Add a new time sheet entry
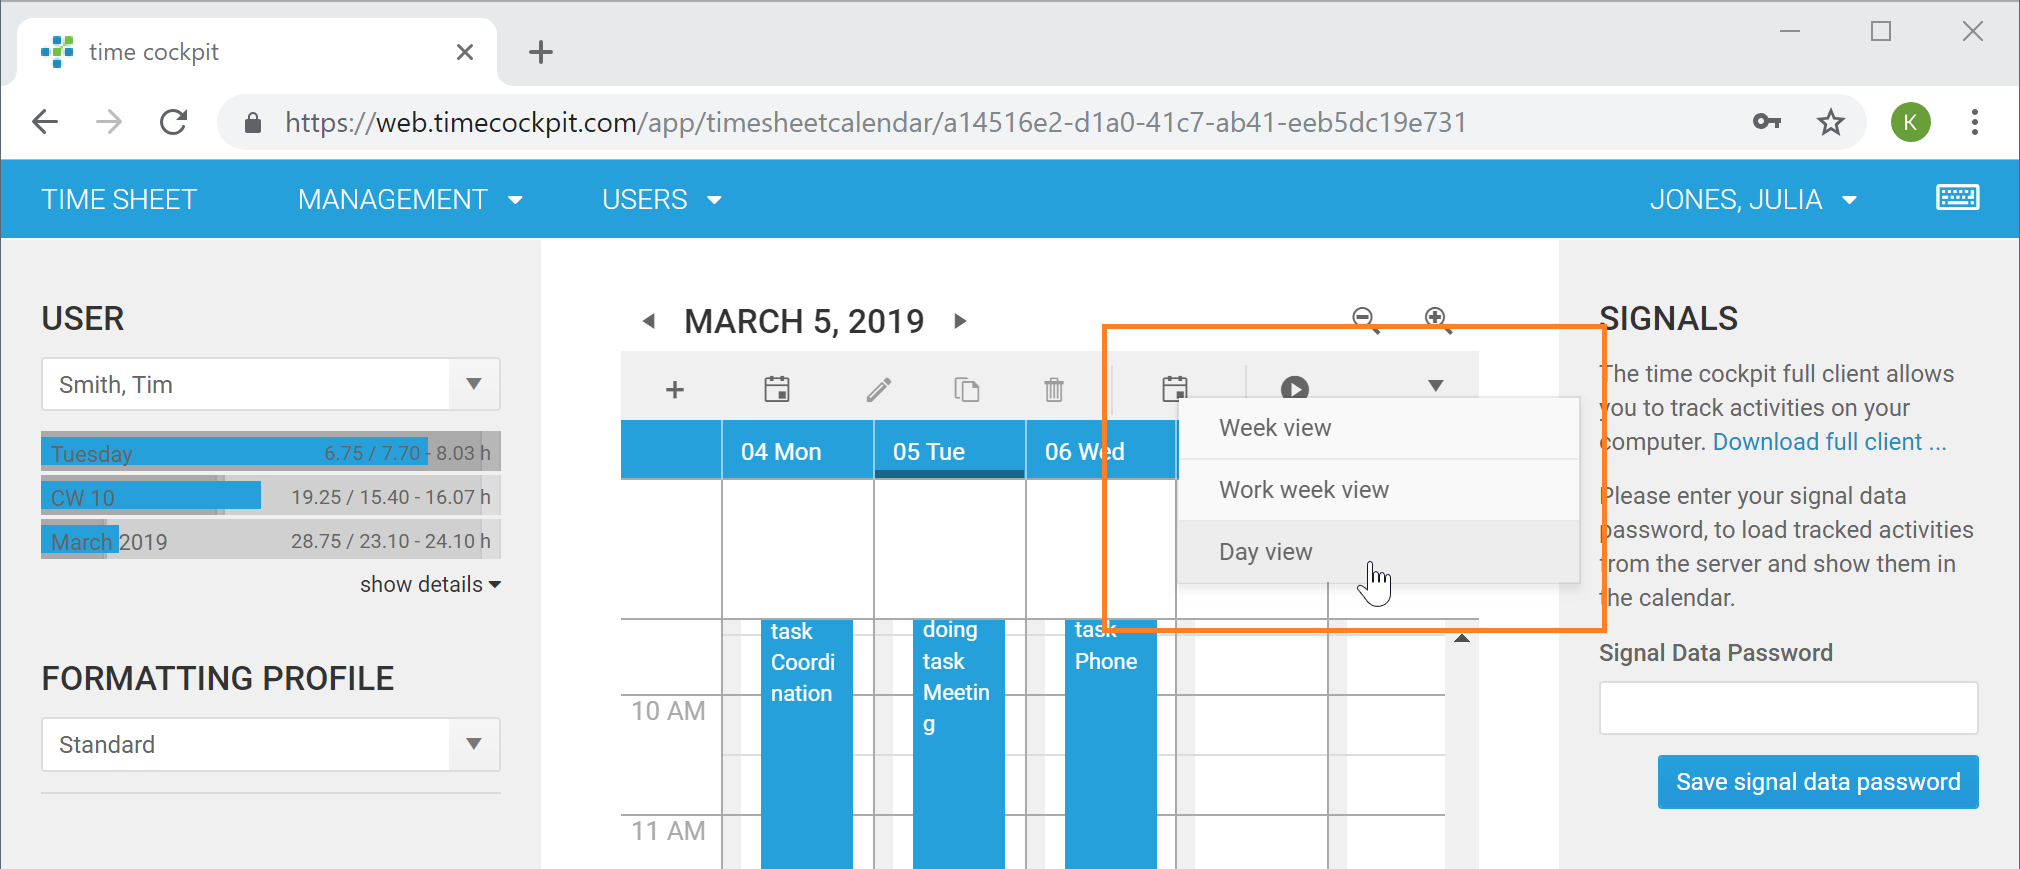 point(675,389)
